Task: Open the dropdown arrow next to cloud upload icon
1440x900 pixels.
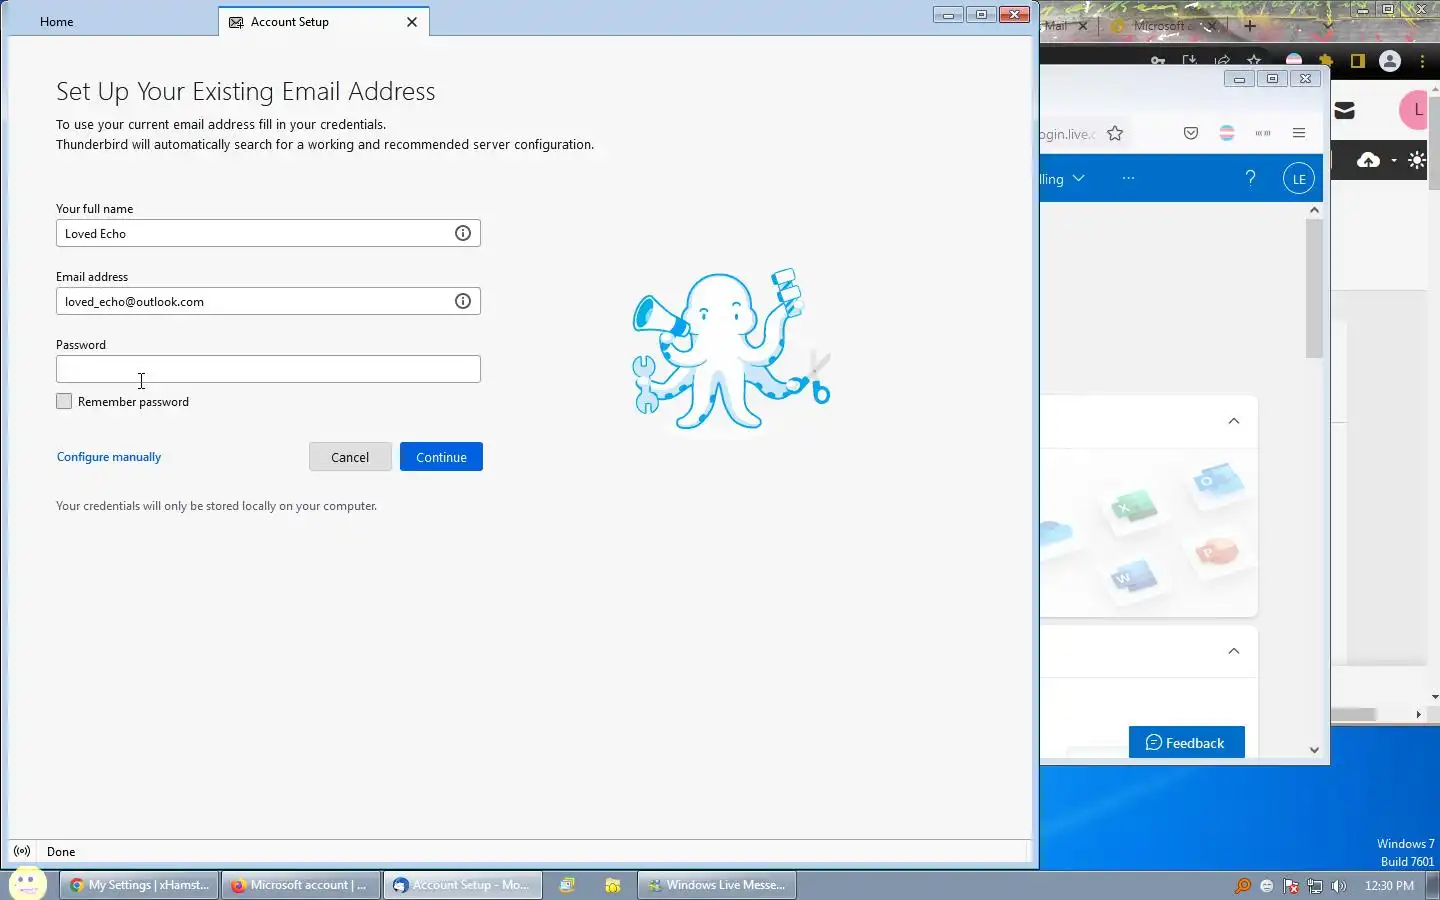Action: 1394,161
